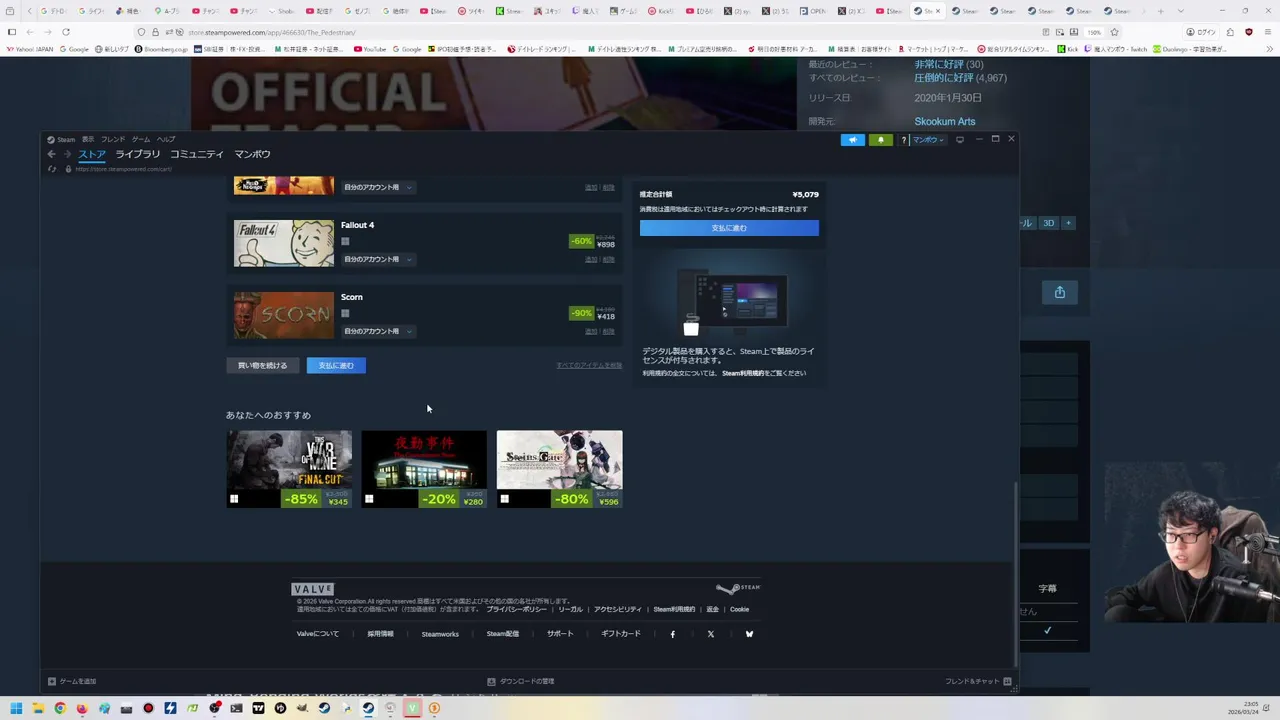Open the ヘルプ menu

click(166, 140)
